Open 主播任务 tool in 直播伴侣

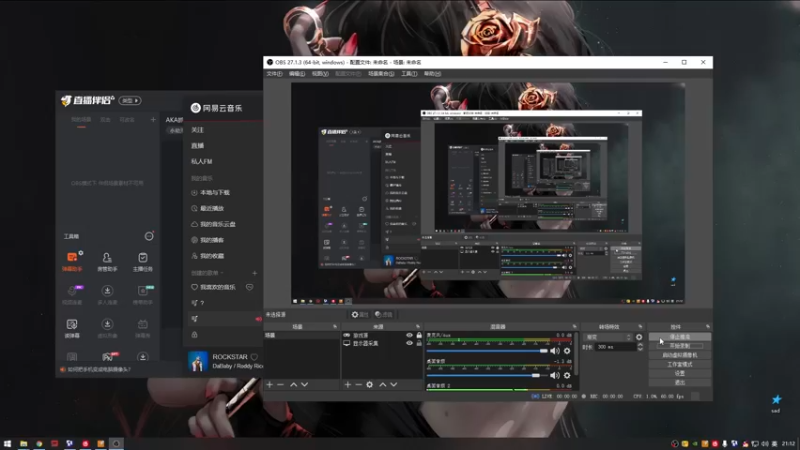tap(142, 261)
